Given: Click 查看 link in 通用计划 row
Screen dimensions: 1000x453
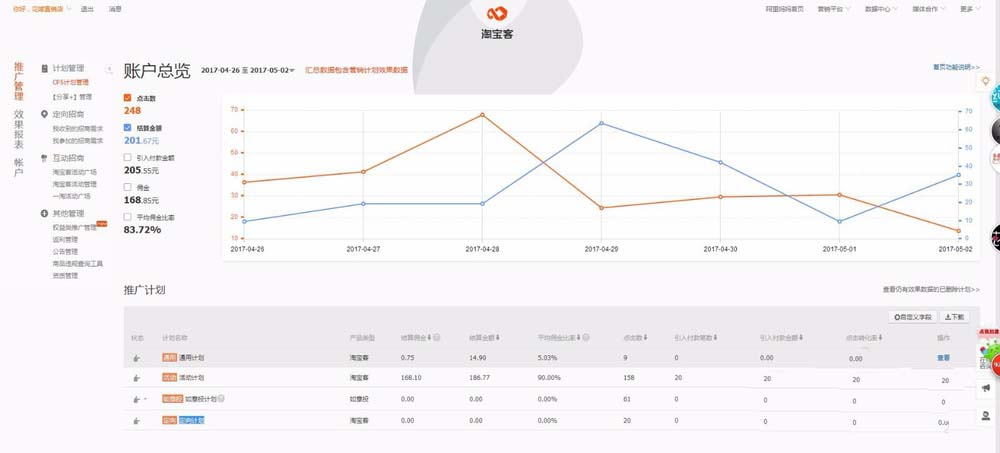Looking at the screenshot, I should click(x=943, y=358).
